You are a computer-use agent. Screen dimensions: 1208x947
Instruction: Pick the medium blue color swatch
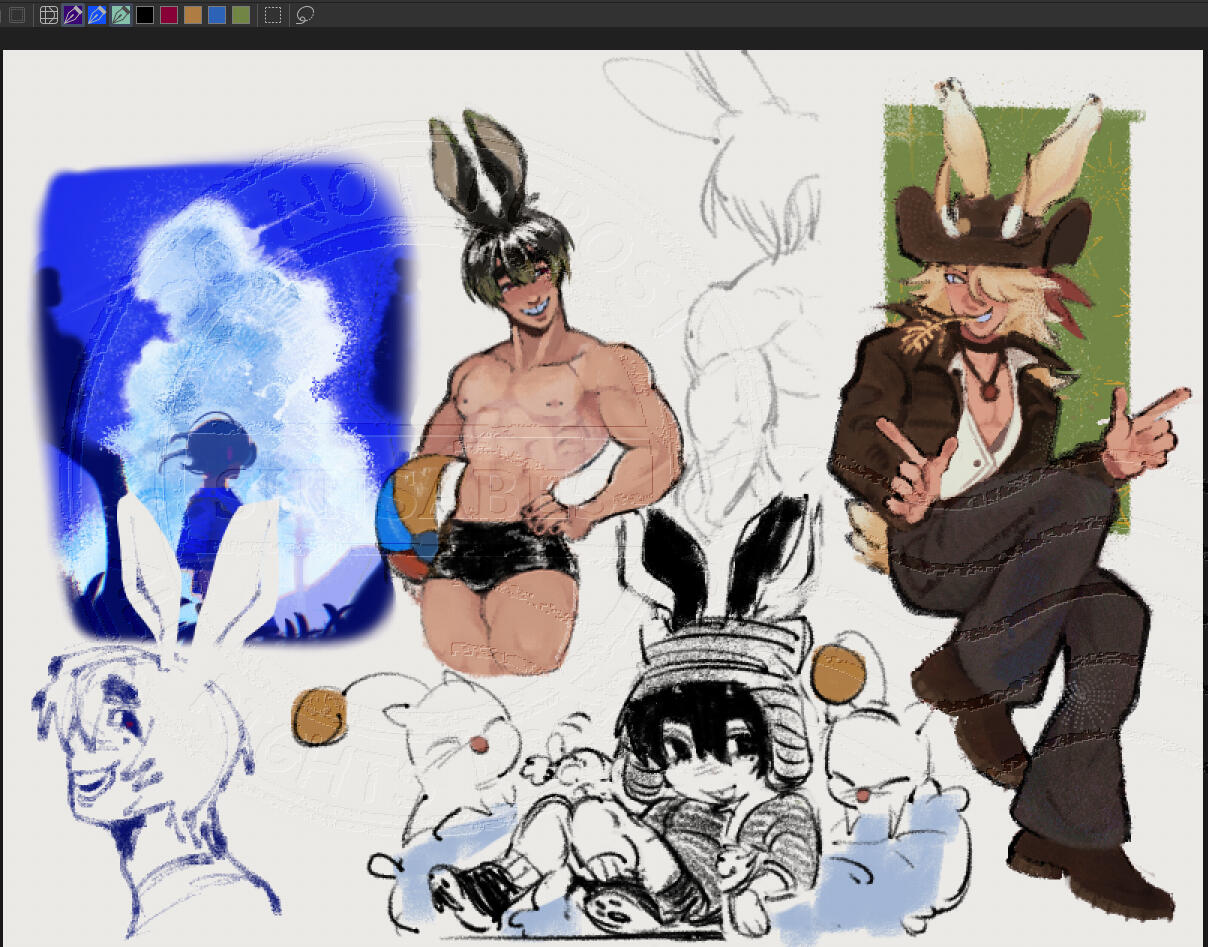pos(217,15)
